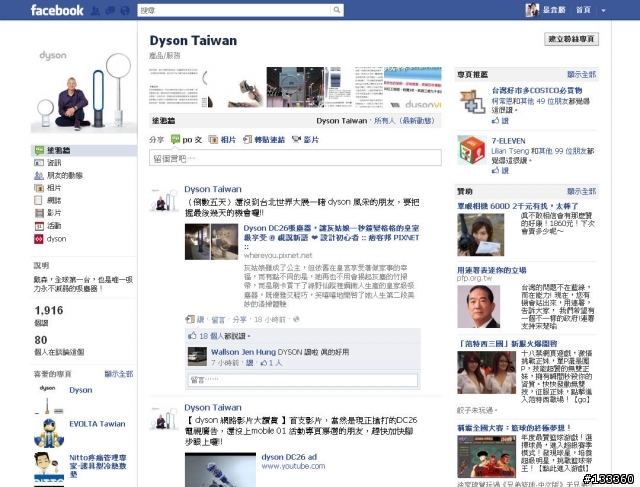Click the Wall header photo strip
This screenshot has width=640, height=487.
[x=295, y=87]
